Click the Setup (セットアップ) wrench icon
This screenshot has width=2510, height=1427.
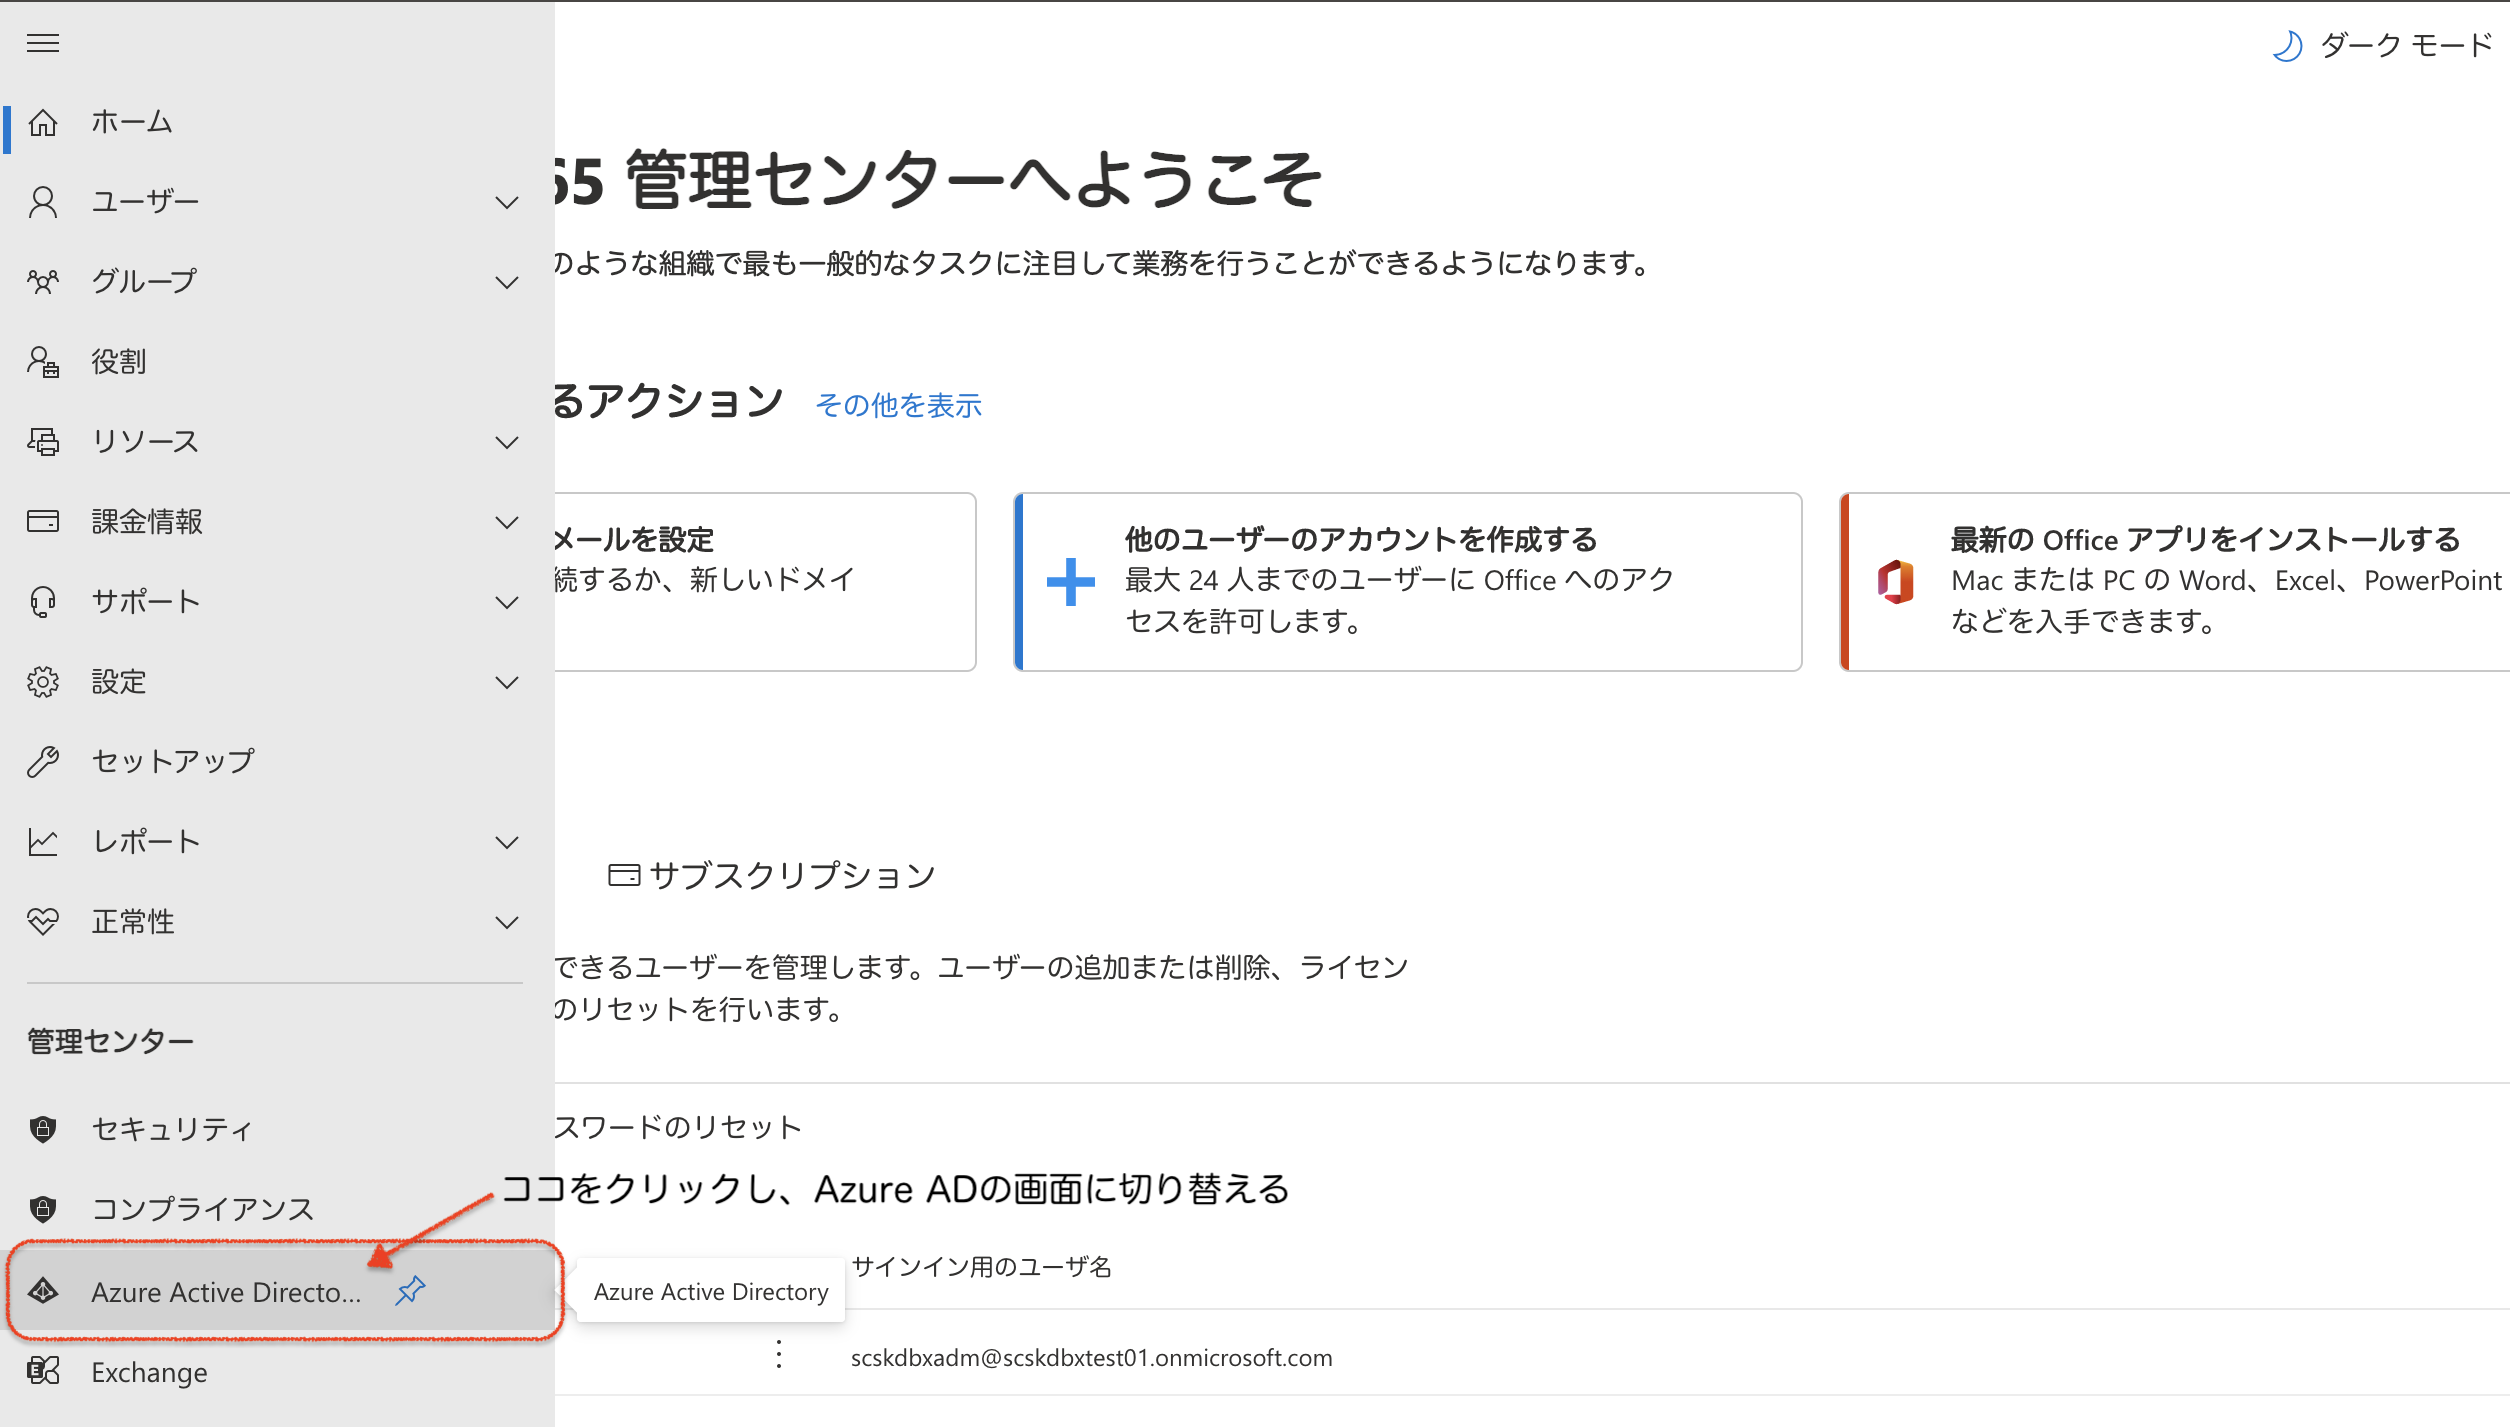pyautogui.click(x=43, y=762)
